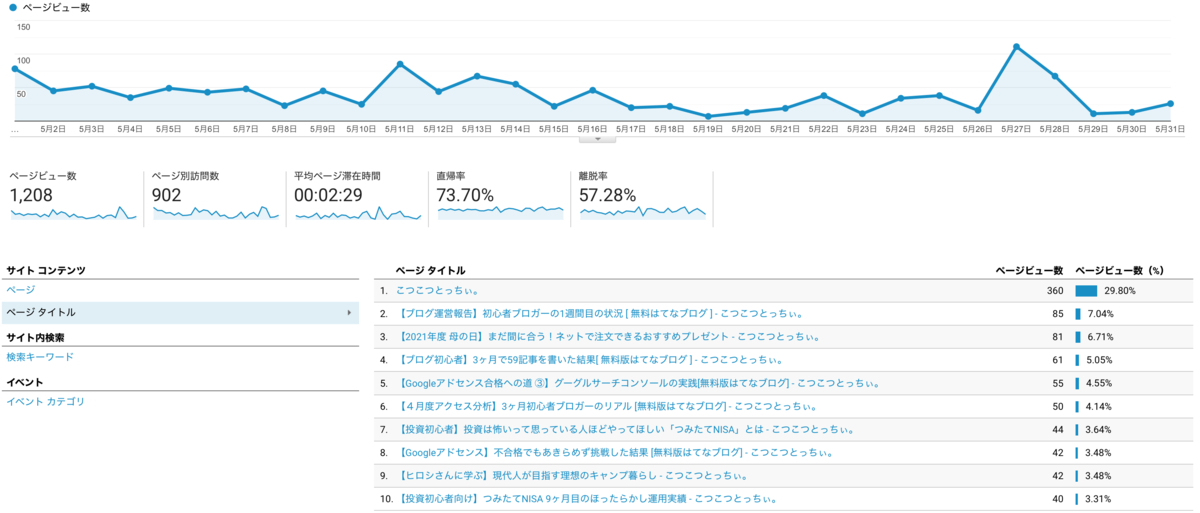Collapse the chart using the small arrow handle
Viewport: 1200px width, 513px height.
click(x=598, y=139)
